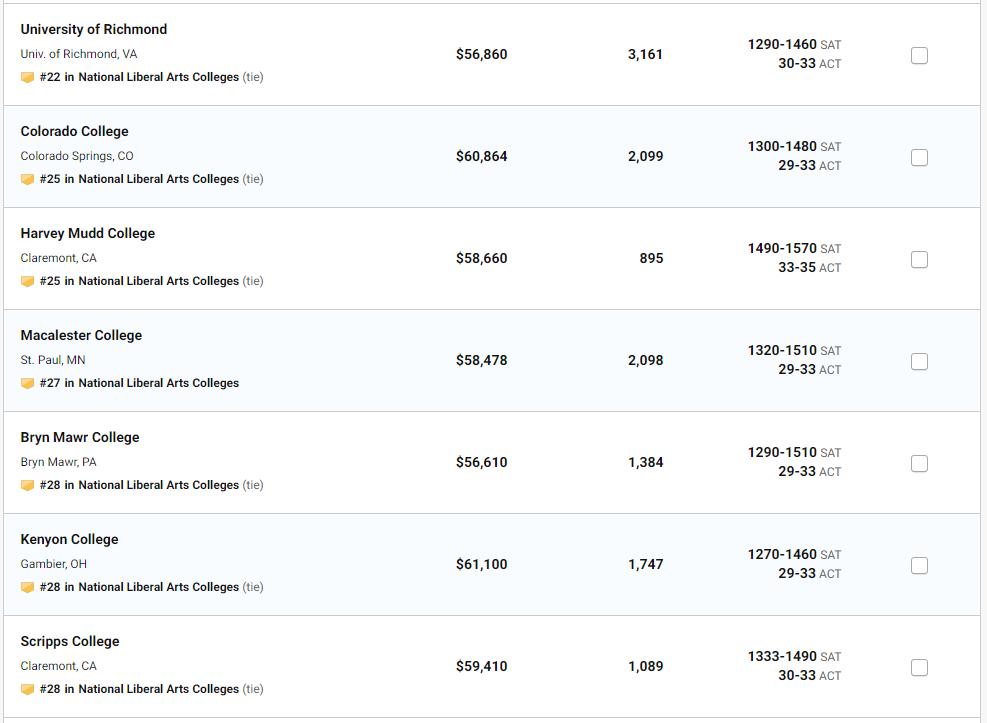Click the #25 National Liberal Arts ranking for Colorado College
The image size is (987, 723).
pyautogui.click(x=139, y=179)
